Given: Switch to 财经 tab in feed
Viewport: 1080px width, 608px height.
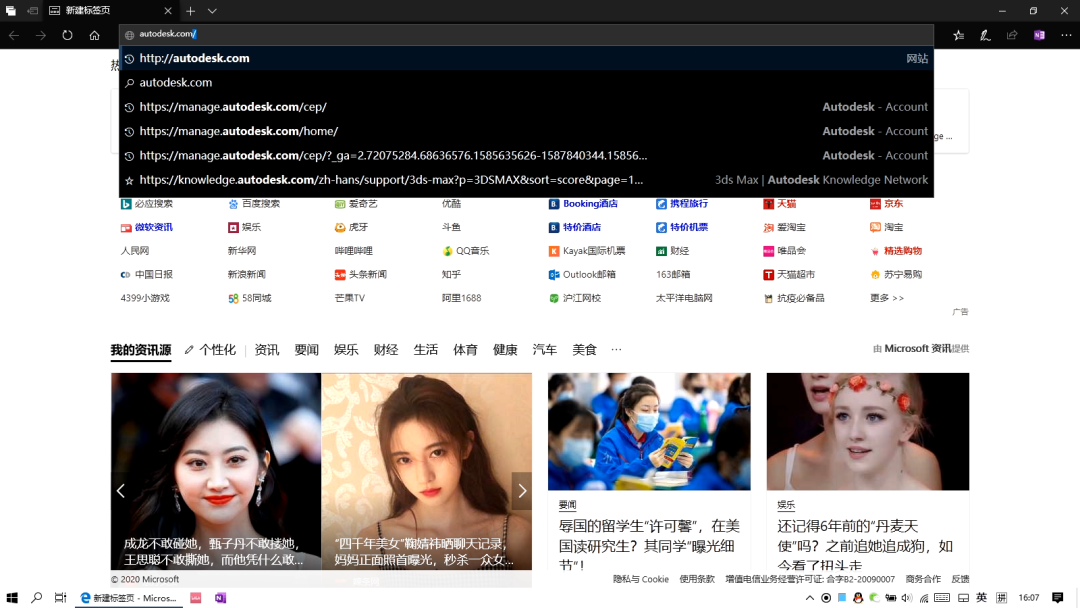Looking at the screenshot, I should 386,350.
